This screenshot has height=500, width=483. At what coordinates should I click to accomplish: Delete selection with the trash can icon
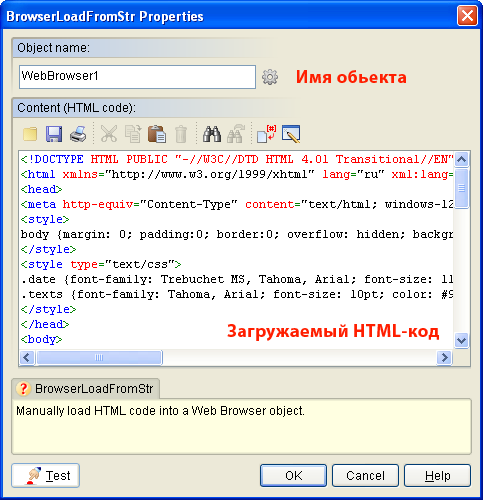[x=181, y=134]
